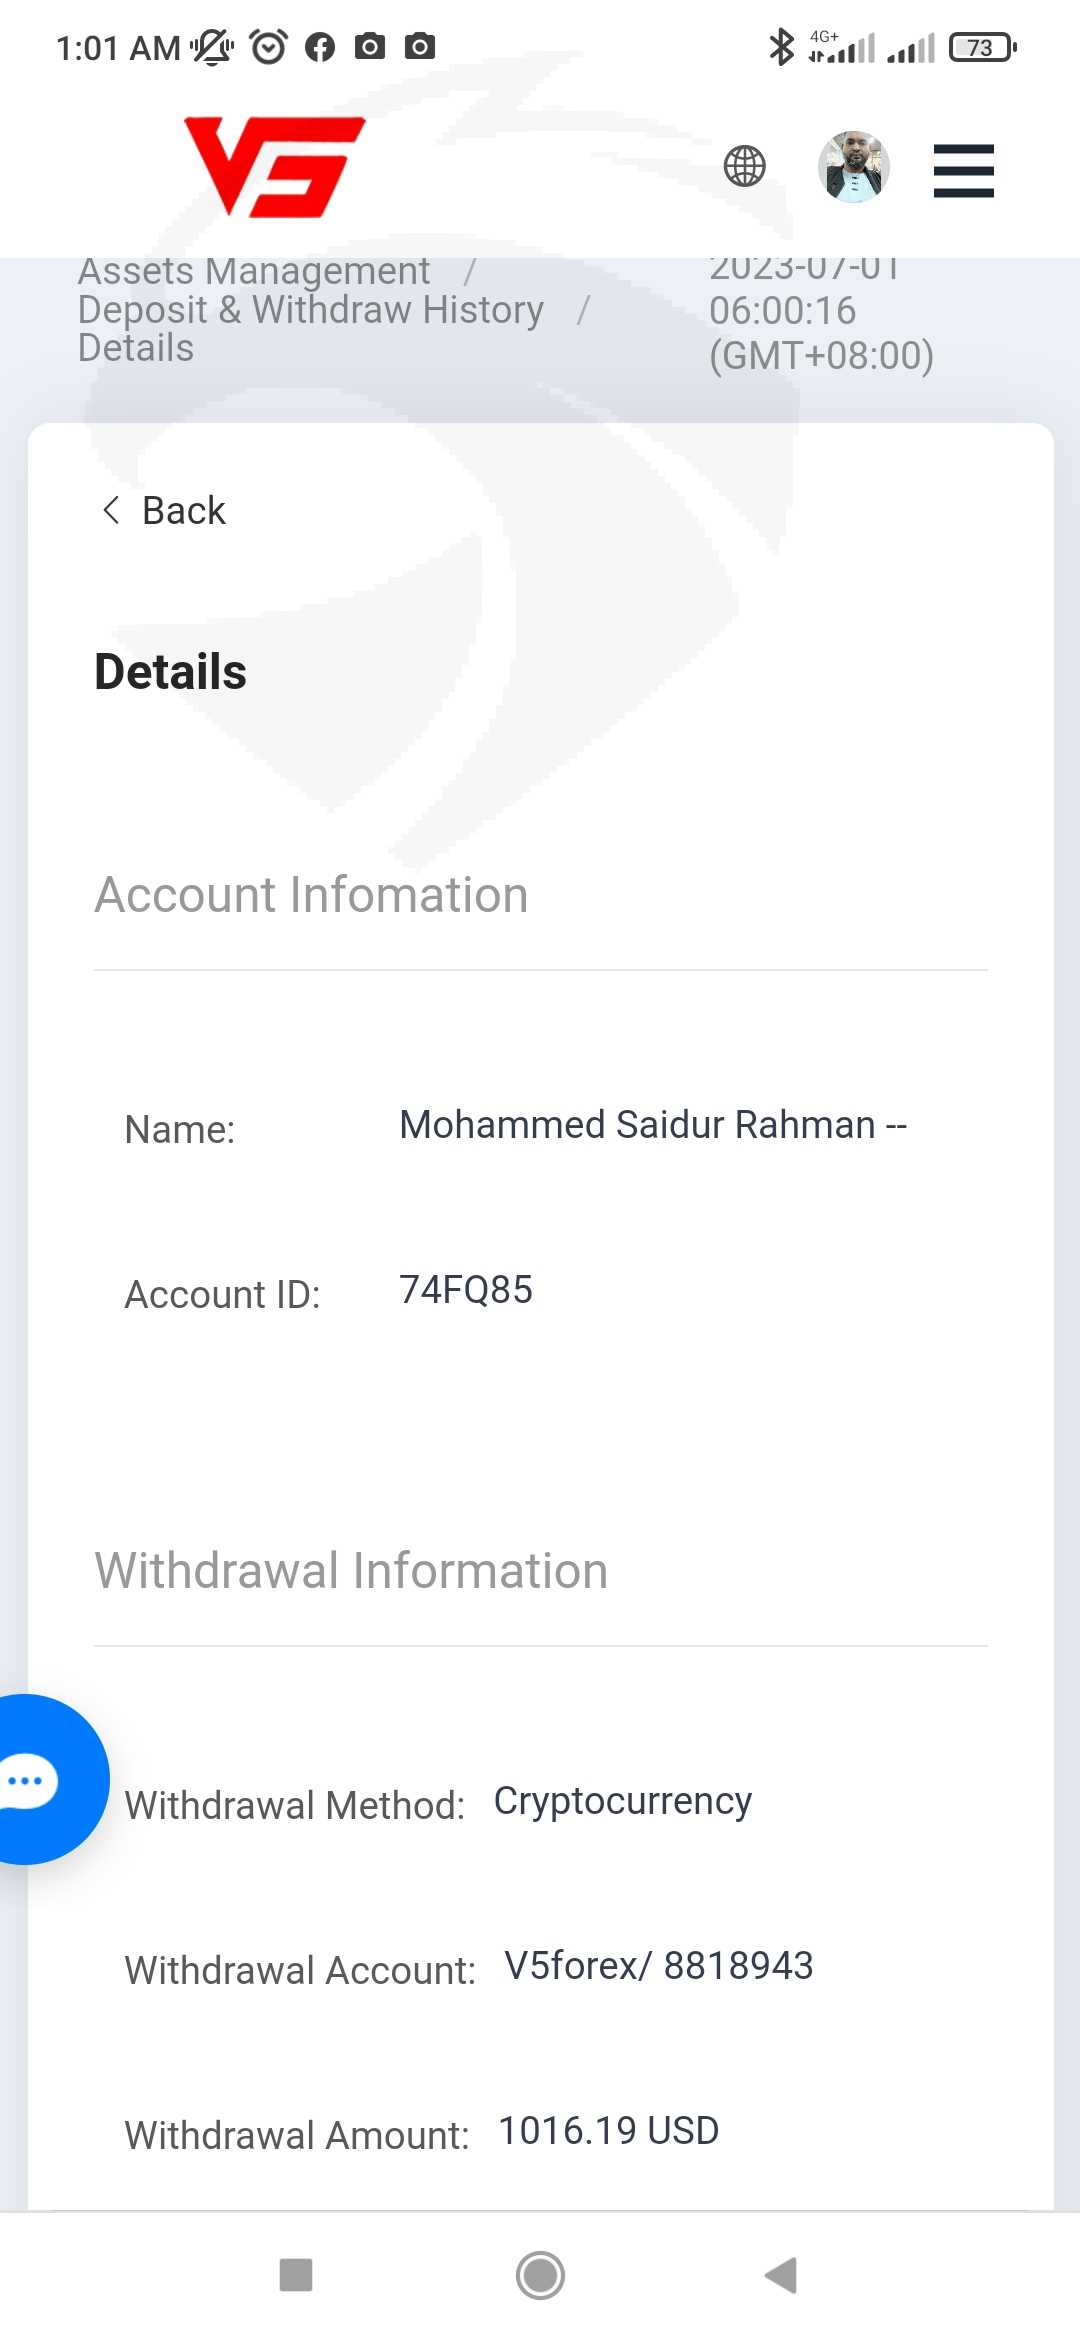The height and width of the screenshot is (2340, 1080).
Task: Tap the account ID 74FQ85
Action: tap(466, 1290)
